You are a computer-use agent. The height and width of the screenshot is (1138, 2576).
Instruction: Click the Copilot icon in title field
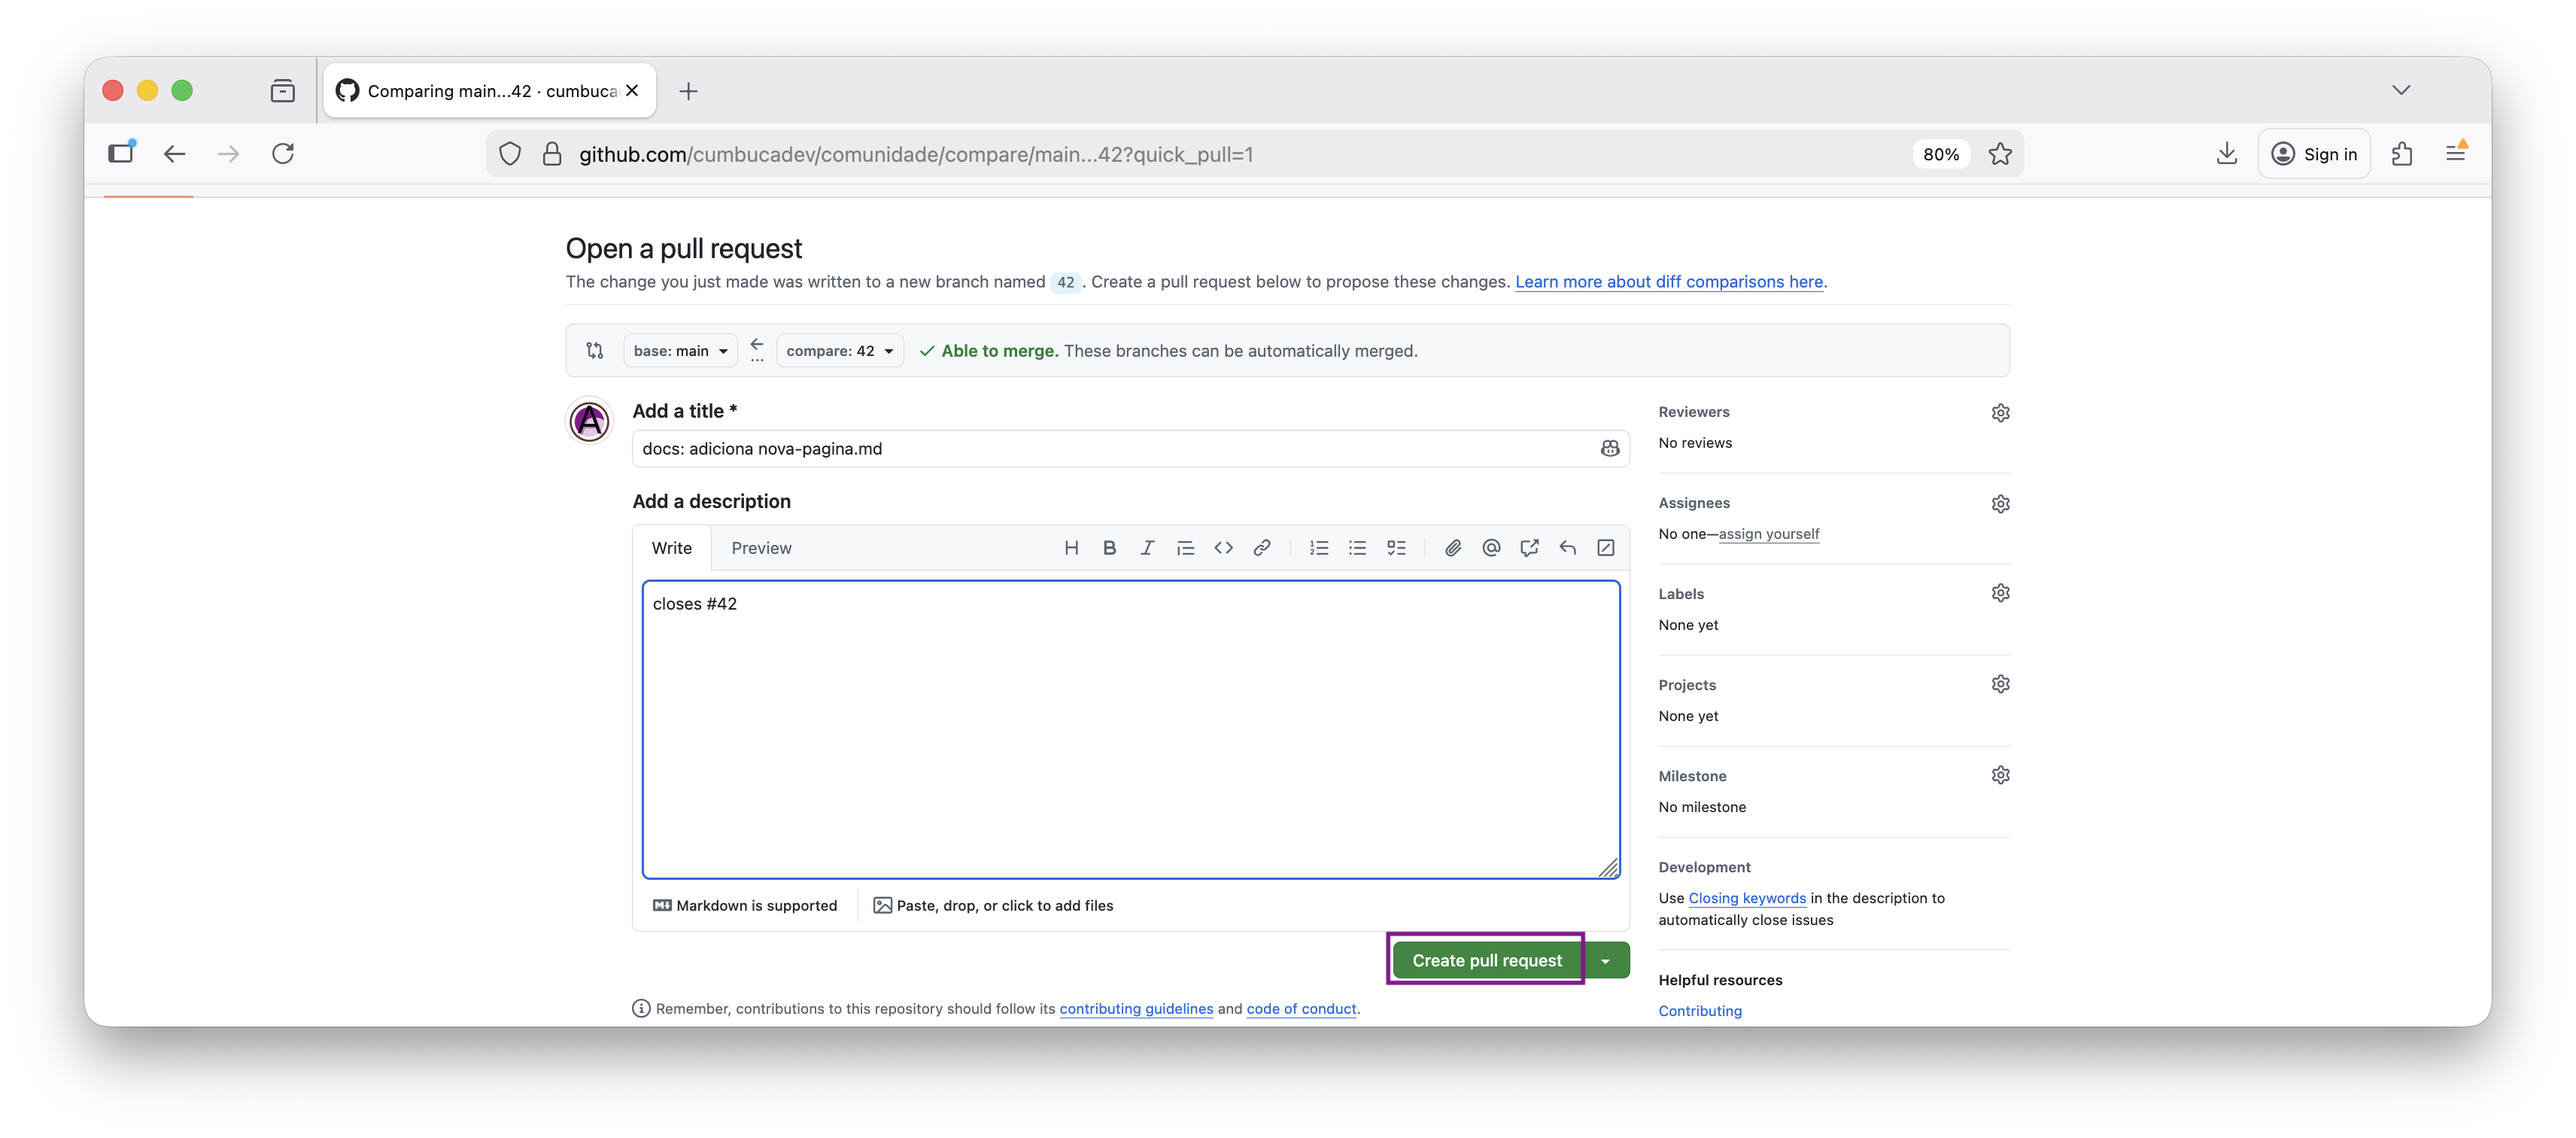pyautogui.click(x=1609, y=448)
